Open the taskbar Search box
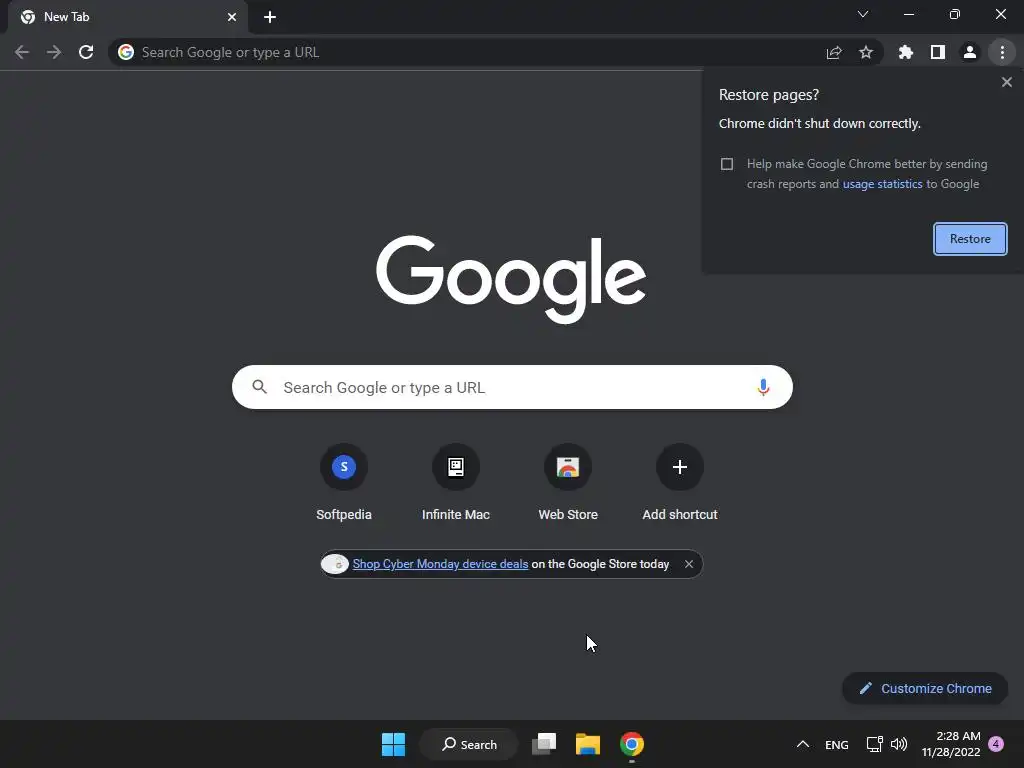1024x768 pixels. (469, 744)
